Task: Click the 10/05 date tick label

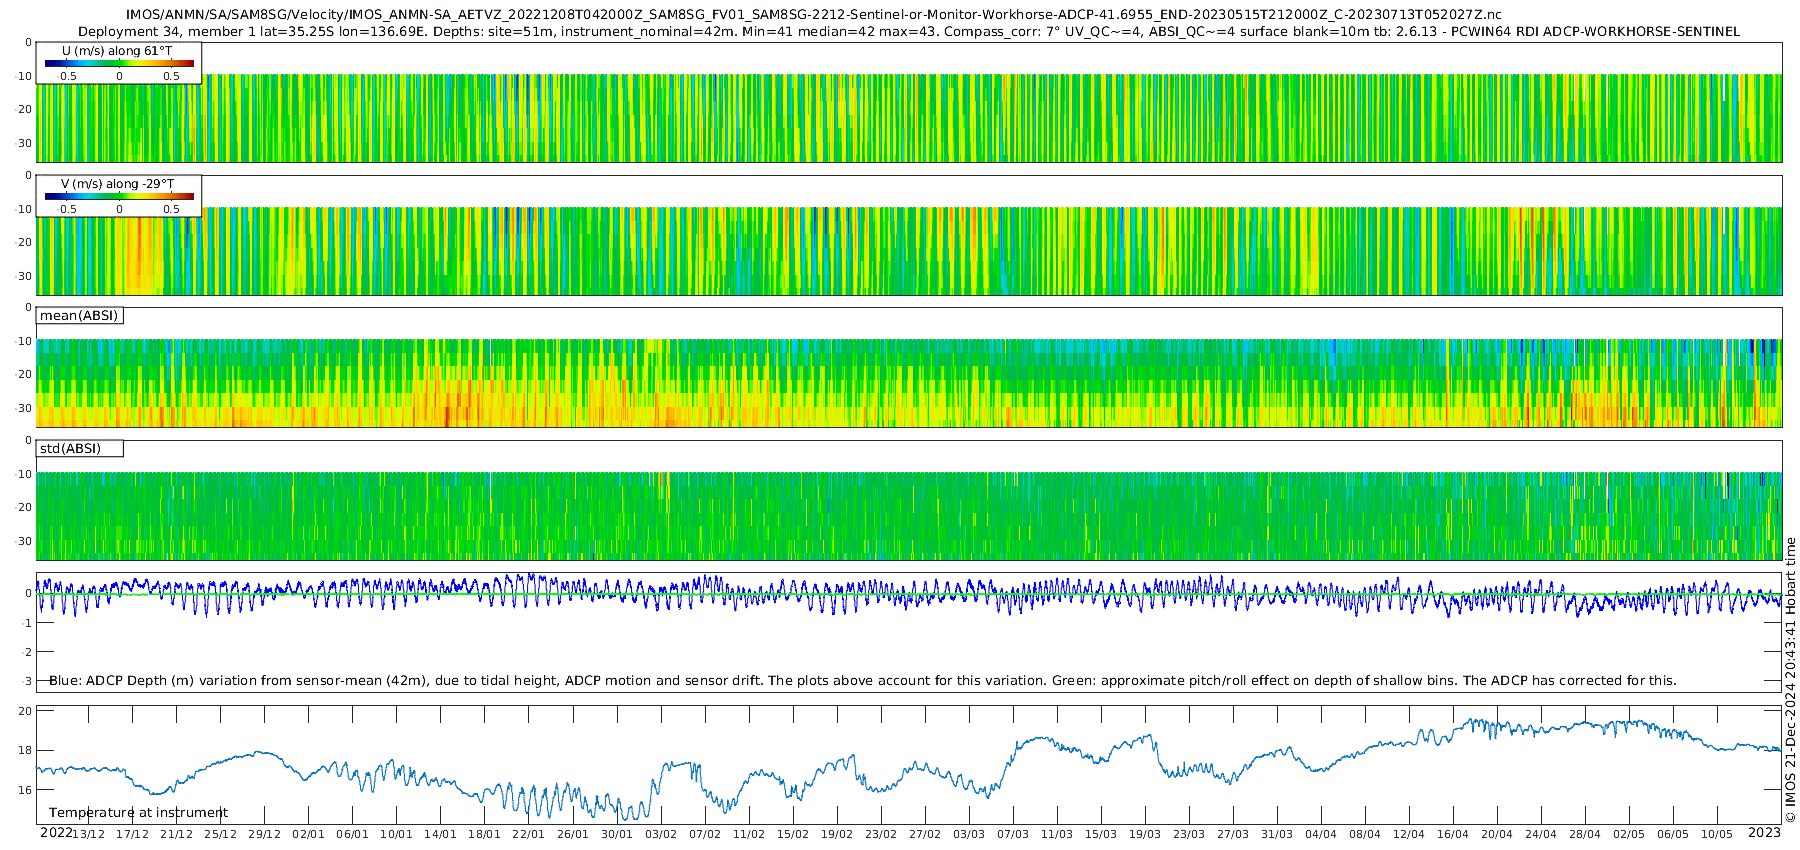Action: [1716, 835]
